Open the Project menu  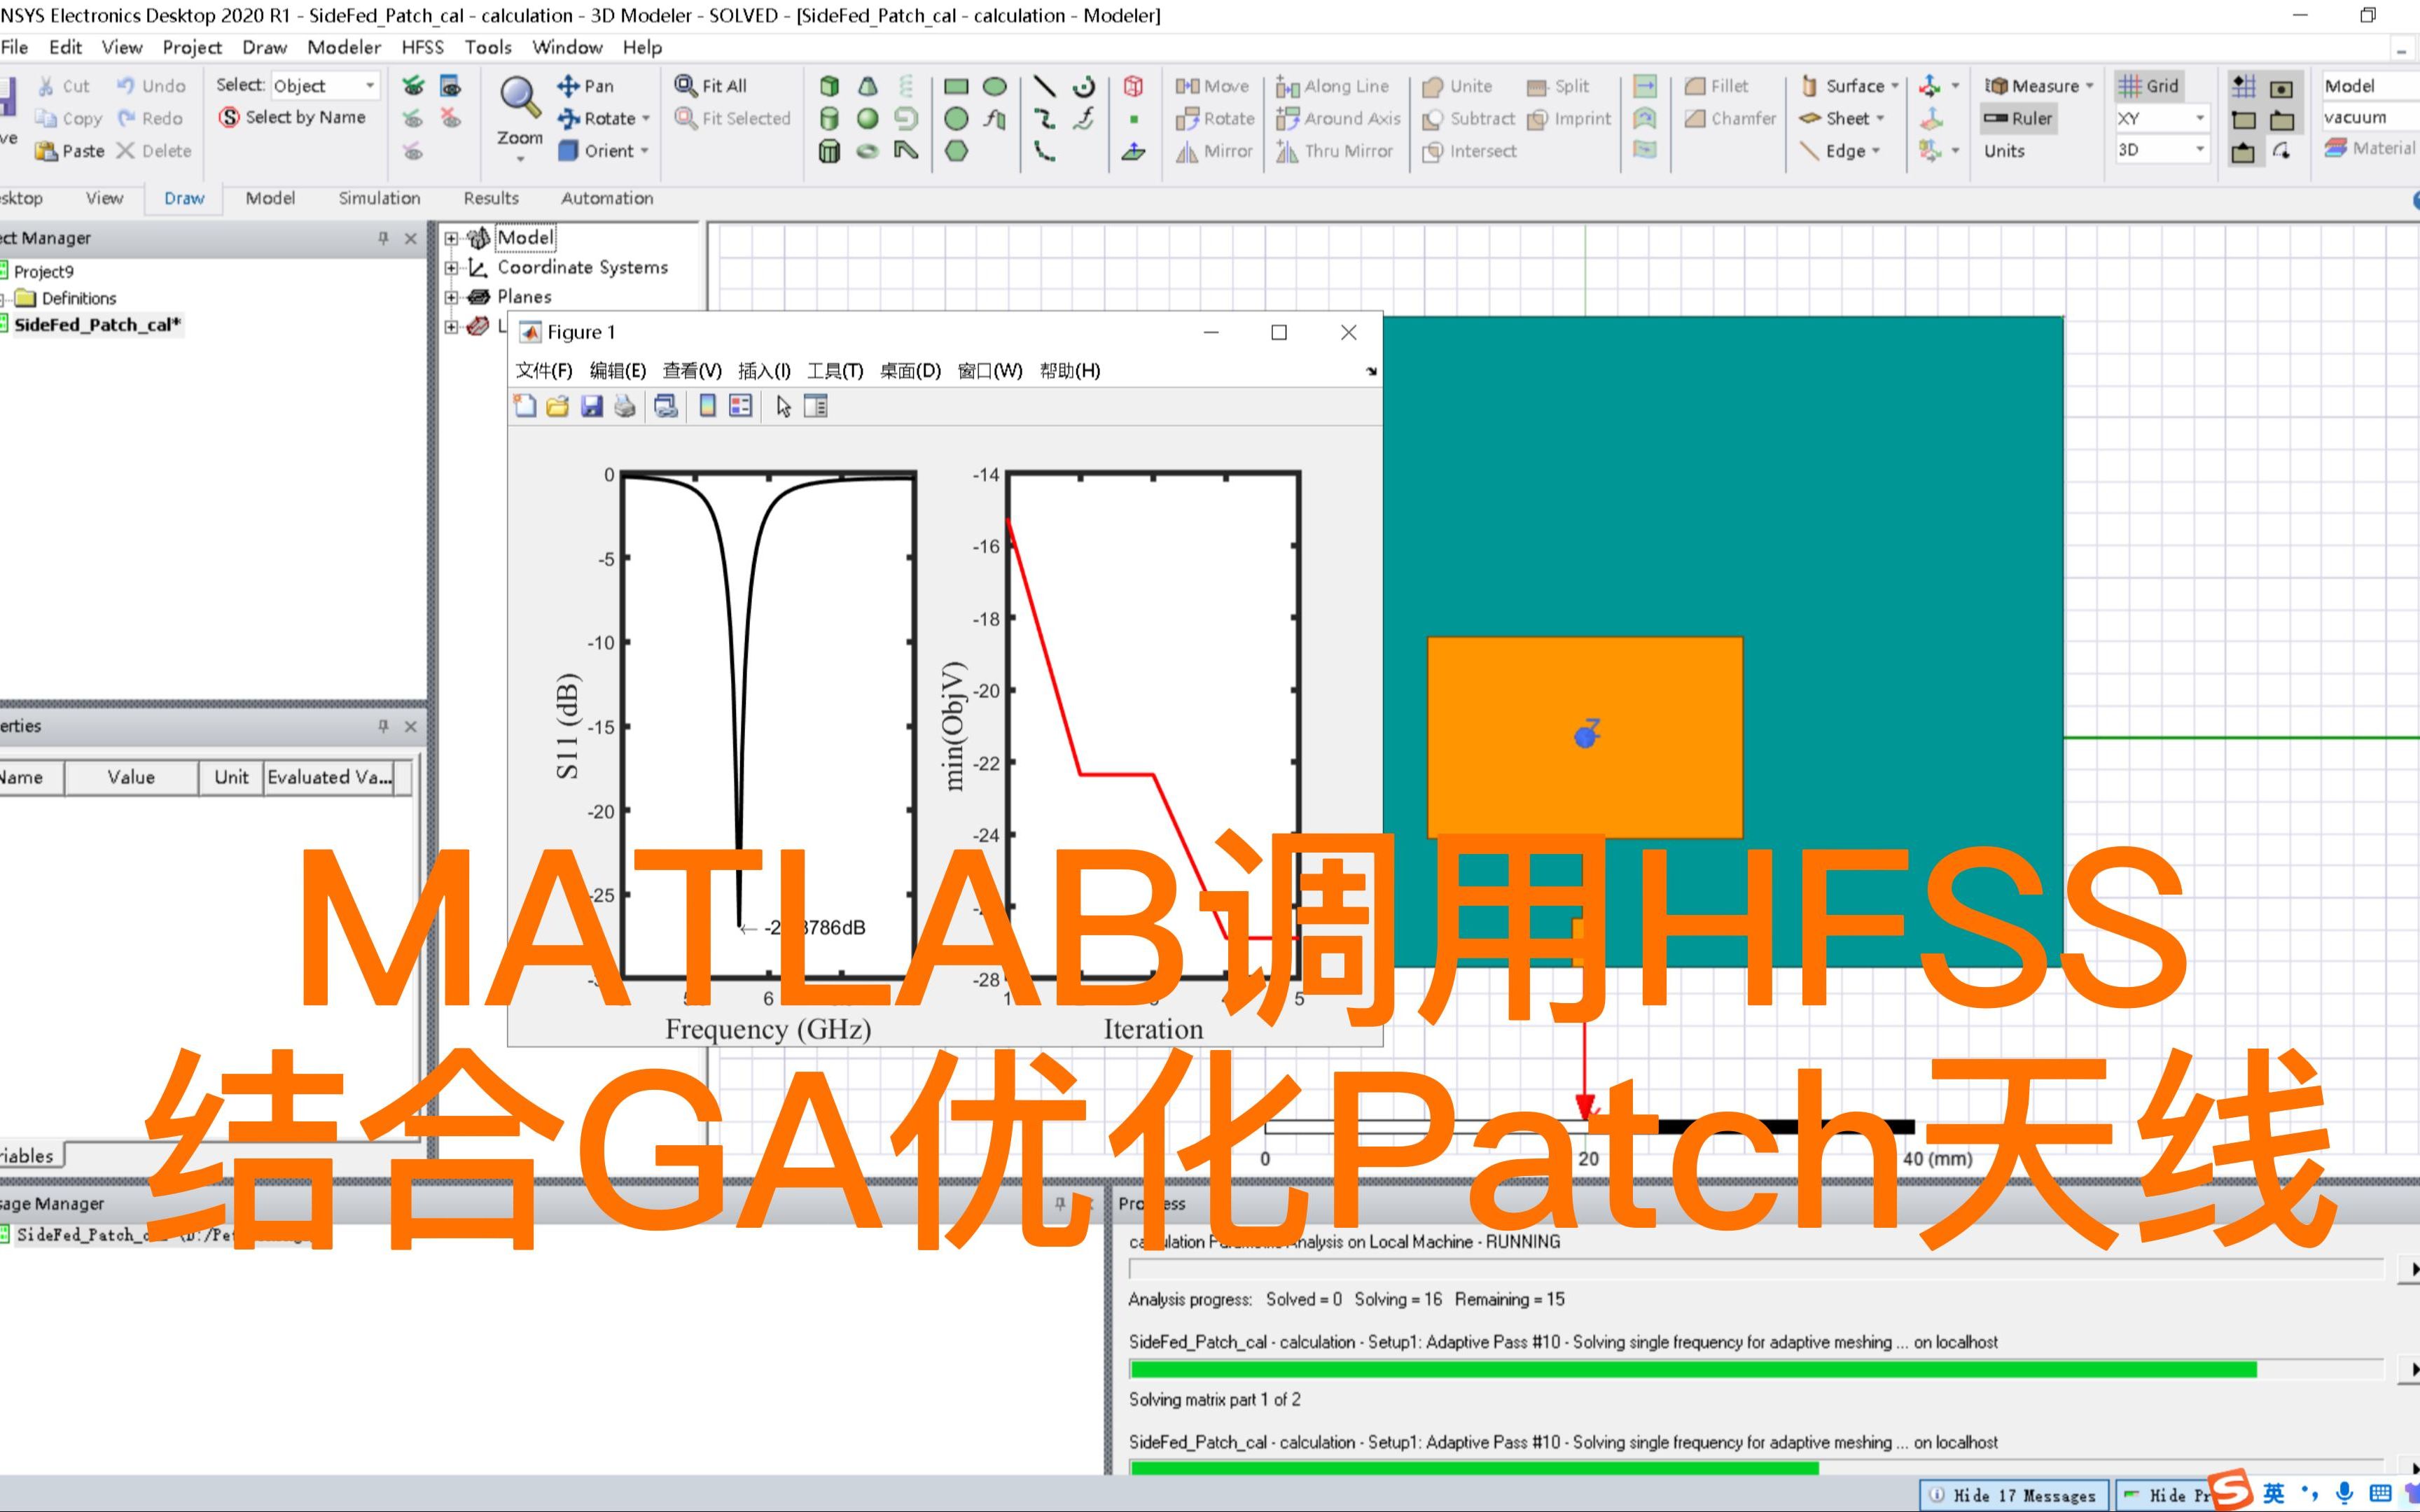coord(192,47)
